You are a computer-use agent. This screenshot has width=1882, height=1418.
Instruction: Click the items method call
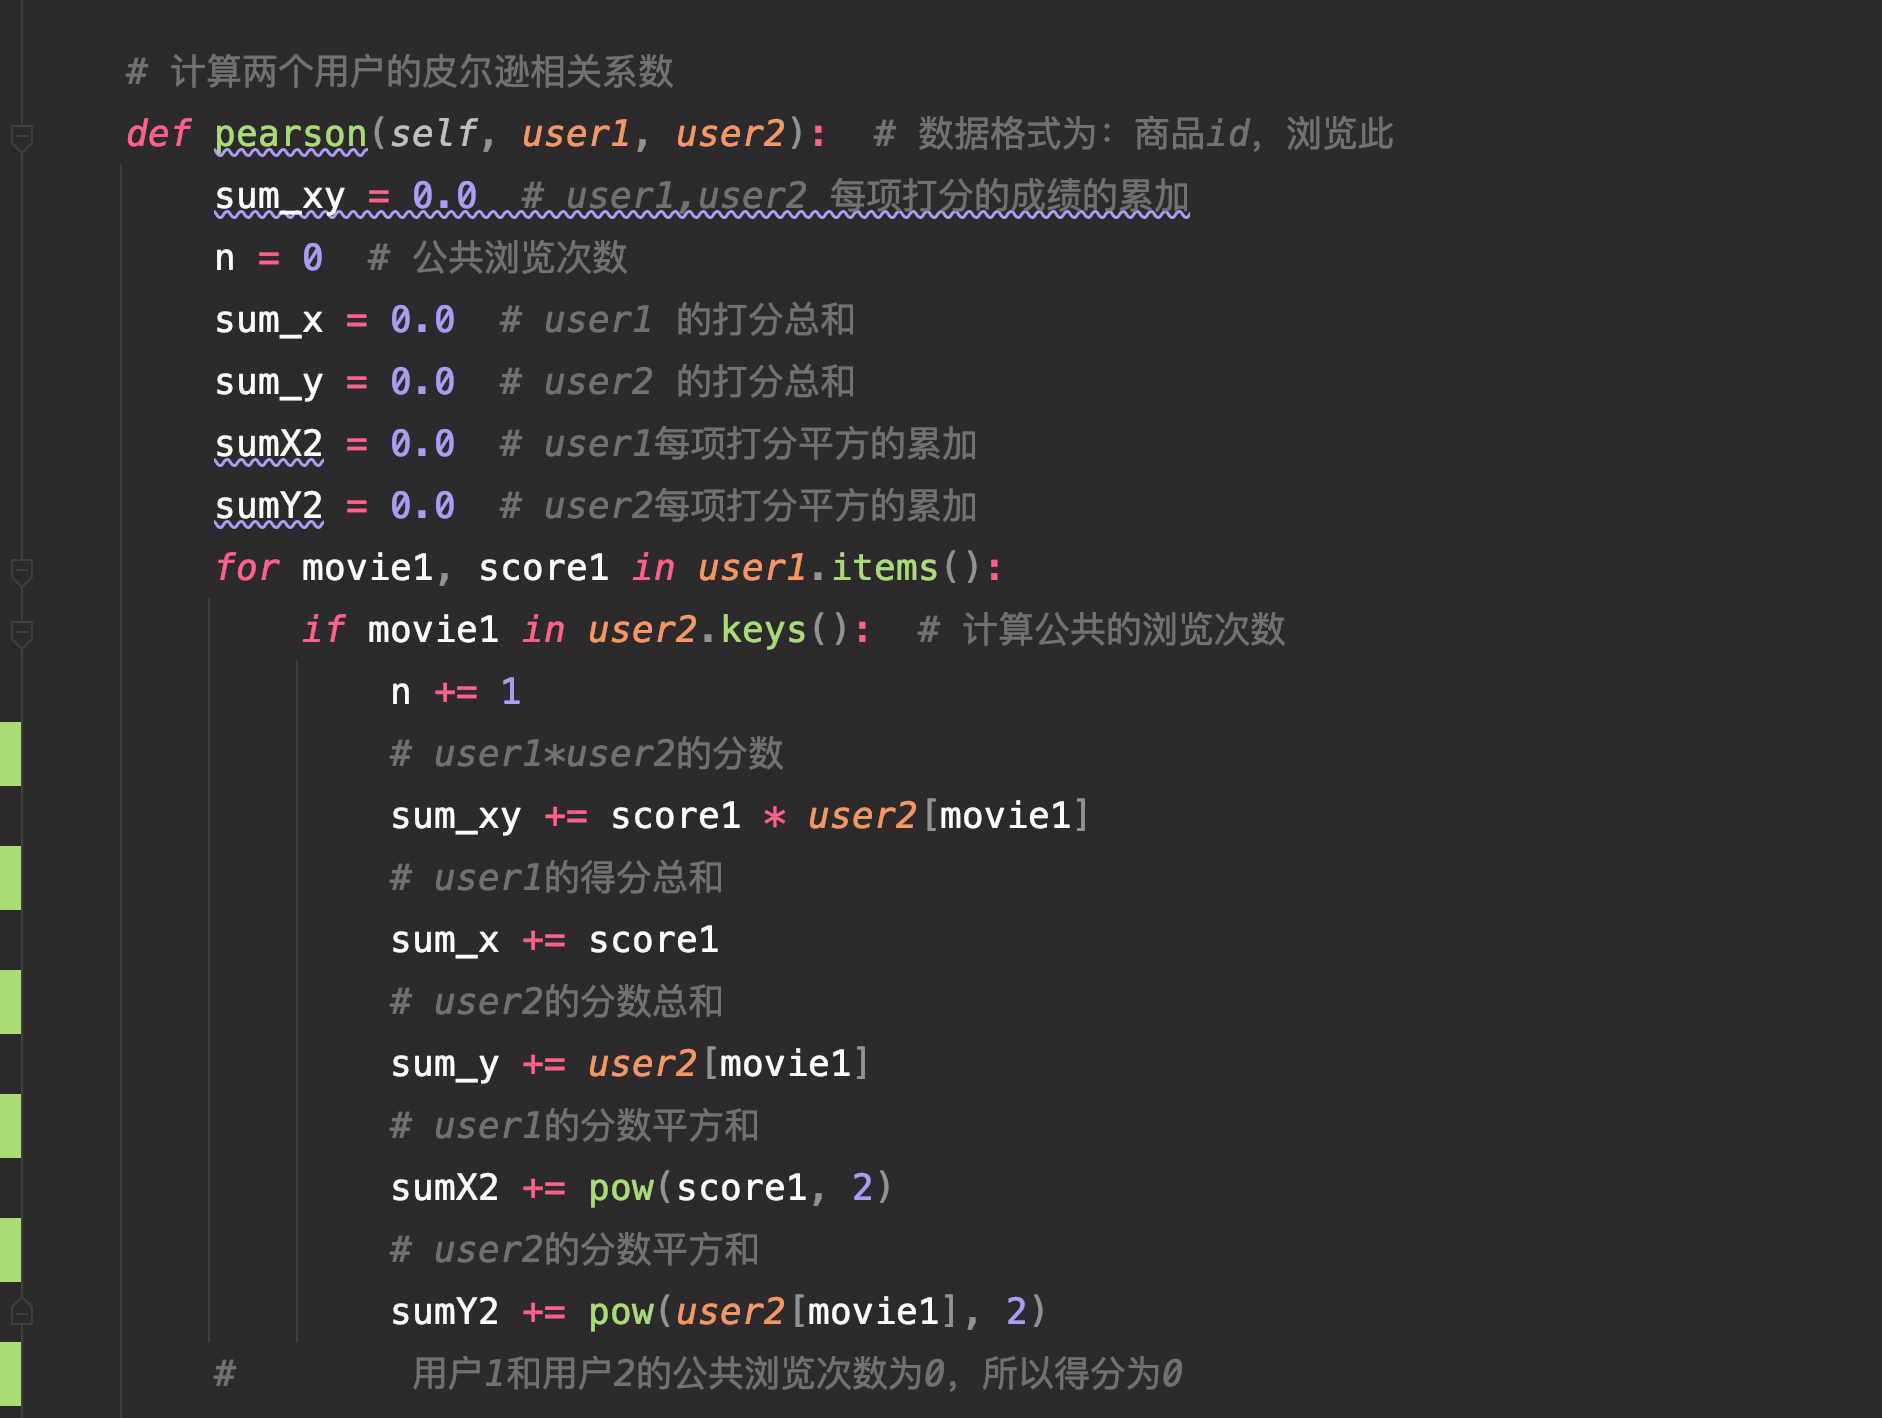point(884,568)
